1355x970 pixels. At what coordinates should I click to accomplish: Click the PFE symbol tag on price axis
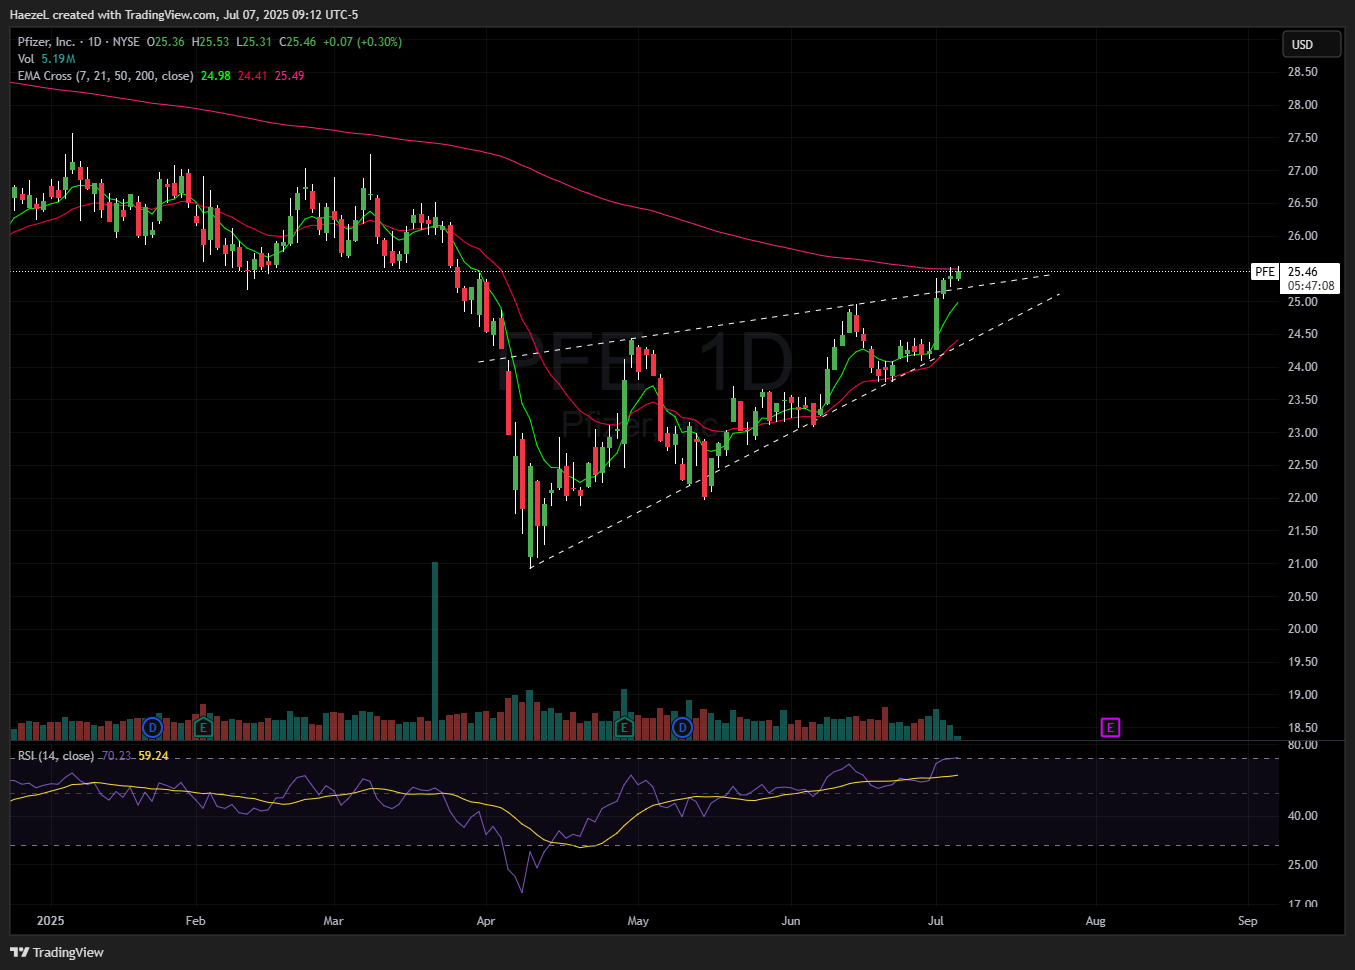pyautogui.click(x=1265, y=271)
